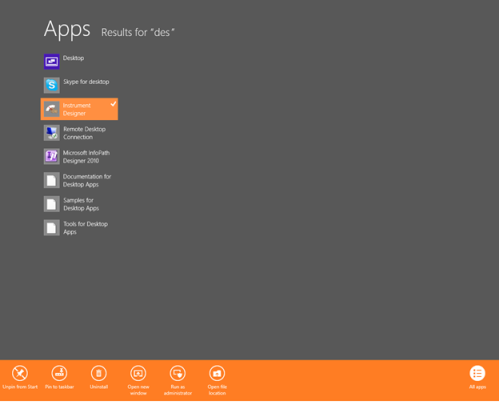Open Documentation for Desktop Apps file icon
This screenshot has width=499, height=405.
pyautogui.click(x=52, y=180)
